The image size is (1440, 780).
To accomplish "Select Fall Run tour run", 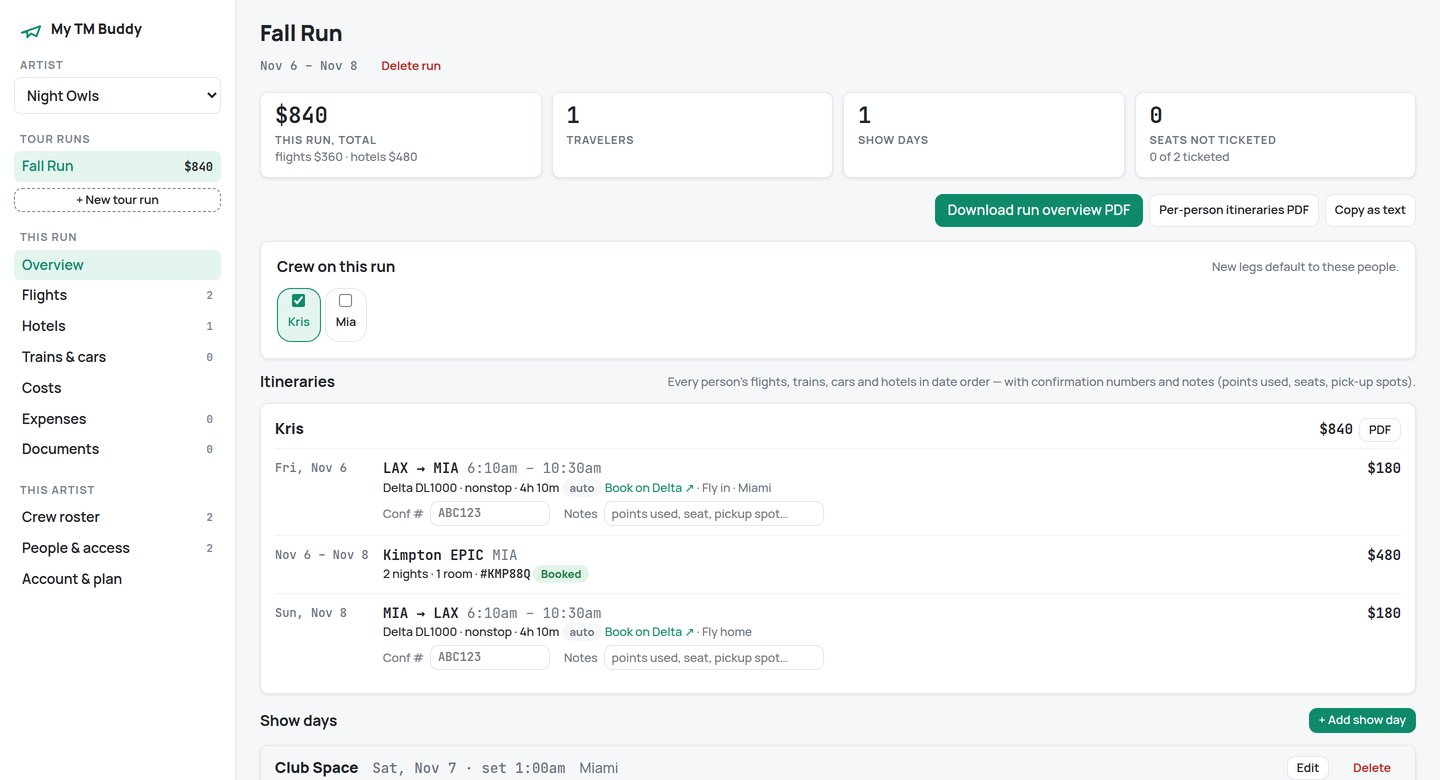I will (x=117, y=166).
